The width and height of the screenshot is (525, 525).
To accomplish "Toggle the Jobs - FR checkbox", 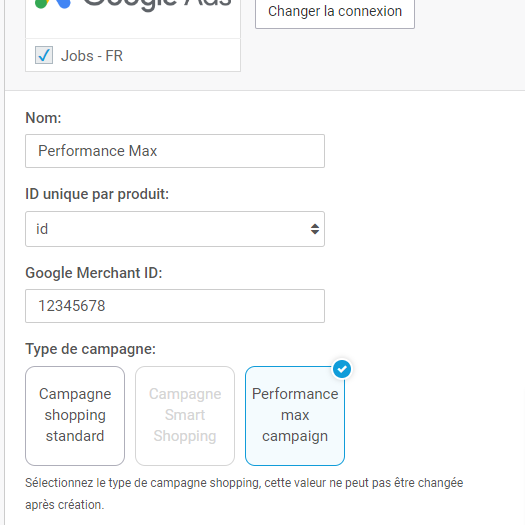I will tap(44, 55).
